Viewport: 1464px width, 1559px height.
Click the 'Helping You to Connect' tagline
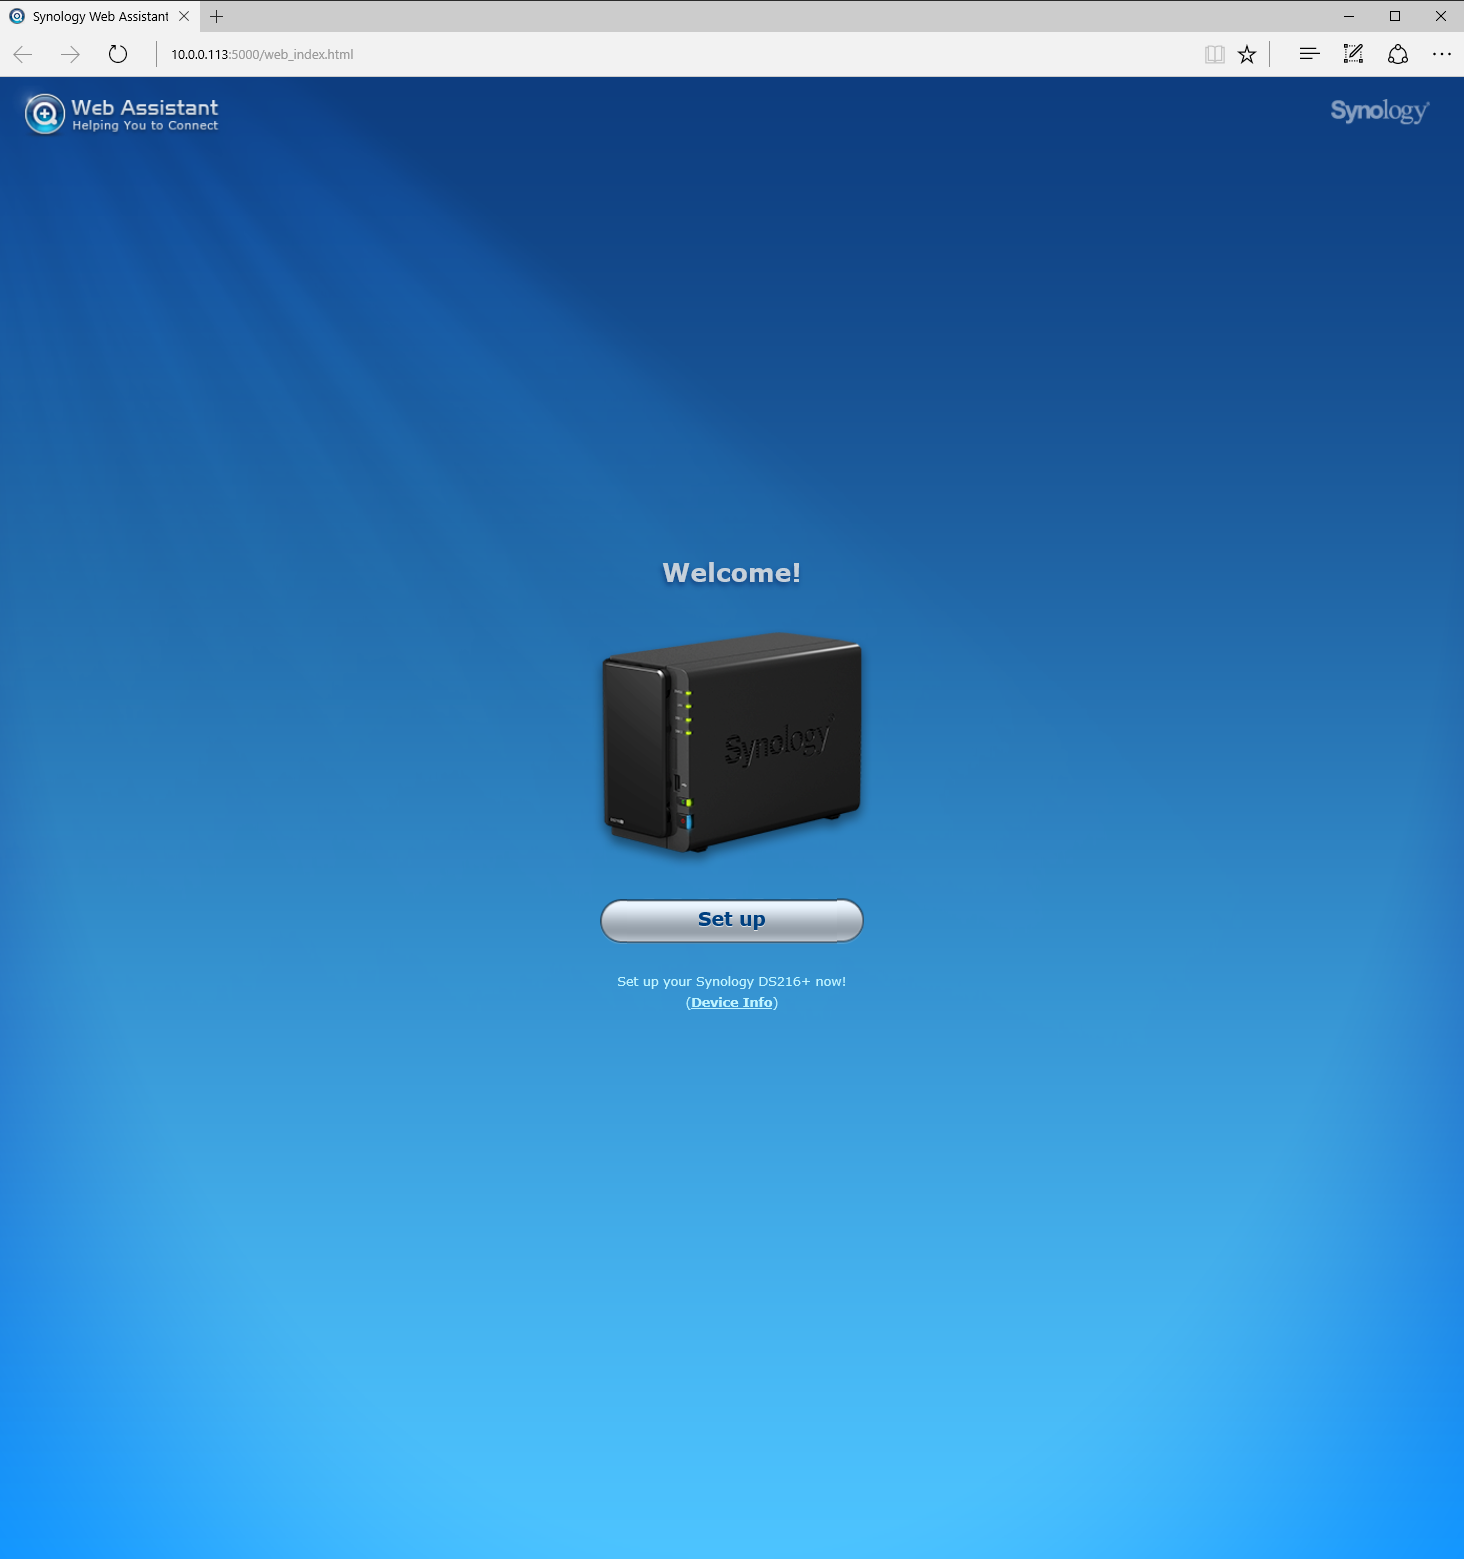145,126
